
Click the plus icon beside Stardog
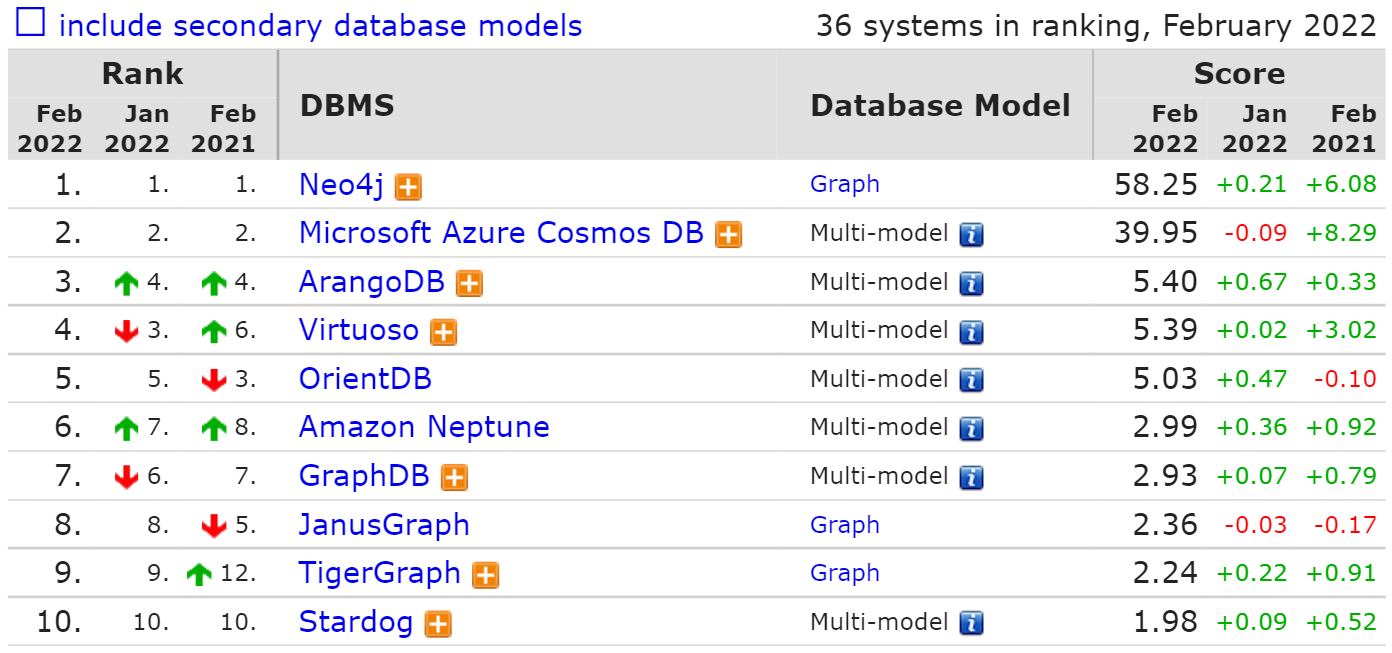[x=438, y=624]
